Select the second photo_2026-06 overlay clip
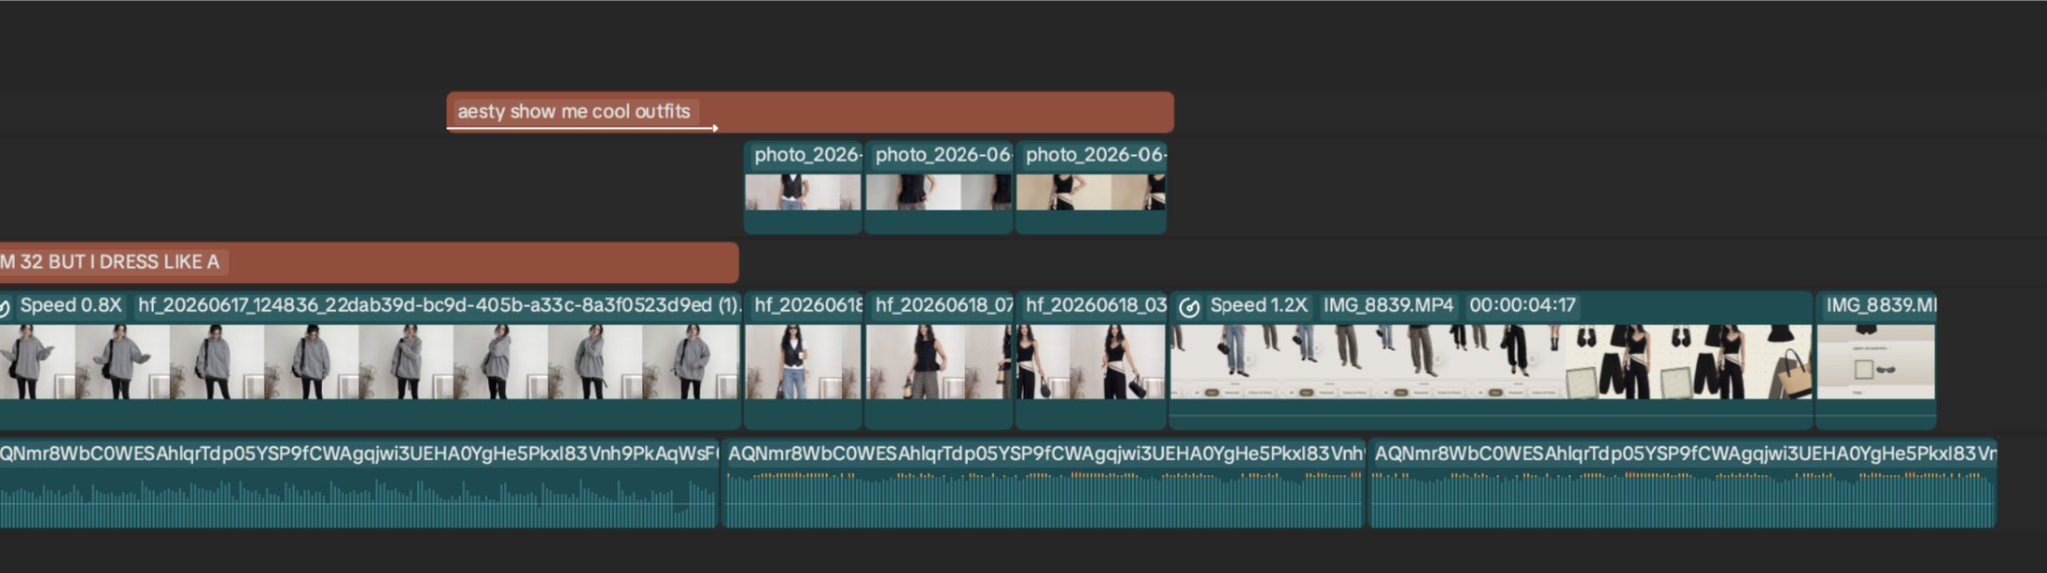This screenshot has height=573, width=2047. [x=939, y=188]
